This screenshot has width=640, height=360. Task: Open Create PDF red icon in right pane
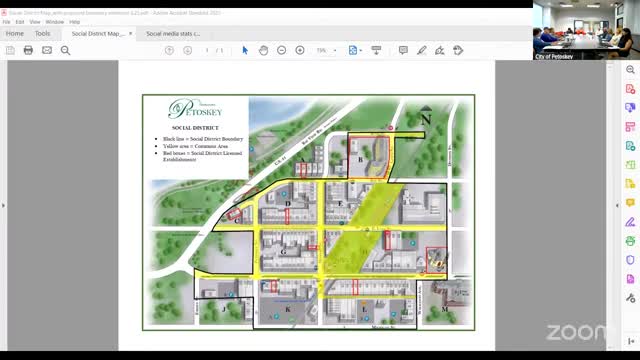(630, 89)
